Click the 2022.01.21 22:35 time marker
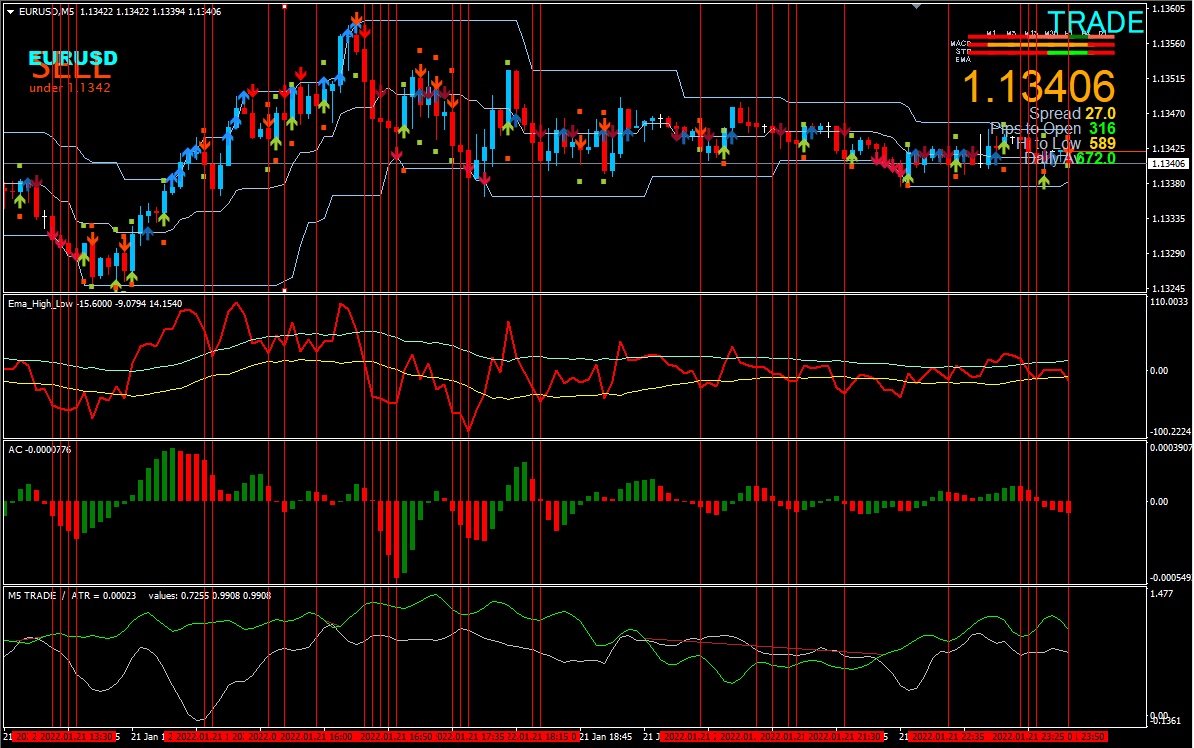Screen dimensions: 1194x748 coord(949,737)
